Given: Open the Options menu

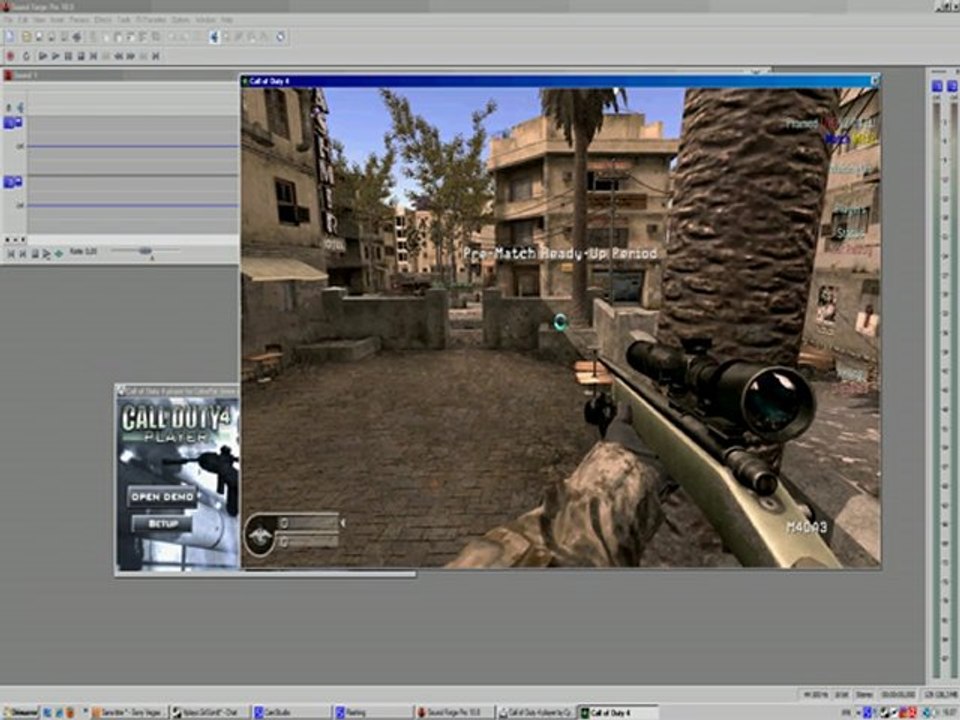Looking at the screenshot, I should coord(181,20).
